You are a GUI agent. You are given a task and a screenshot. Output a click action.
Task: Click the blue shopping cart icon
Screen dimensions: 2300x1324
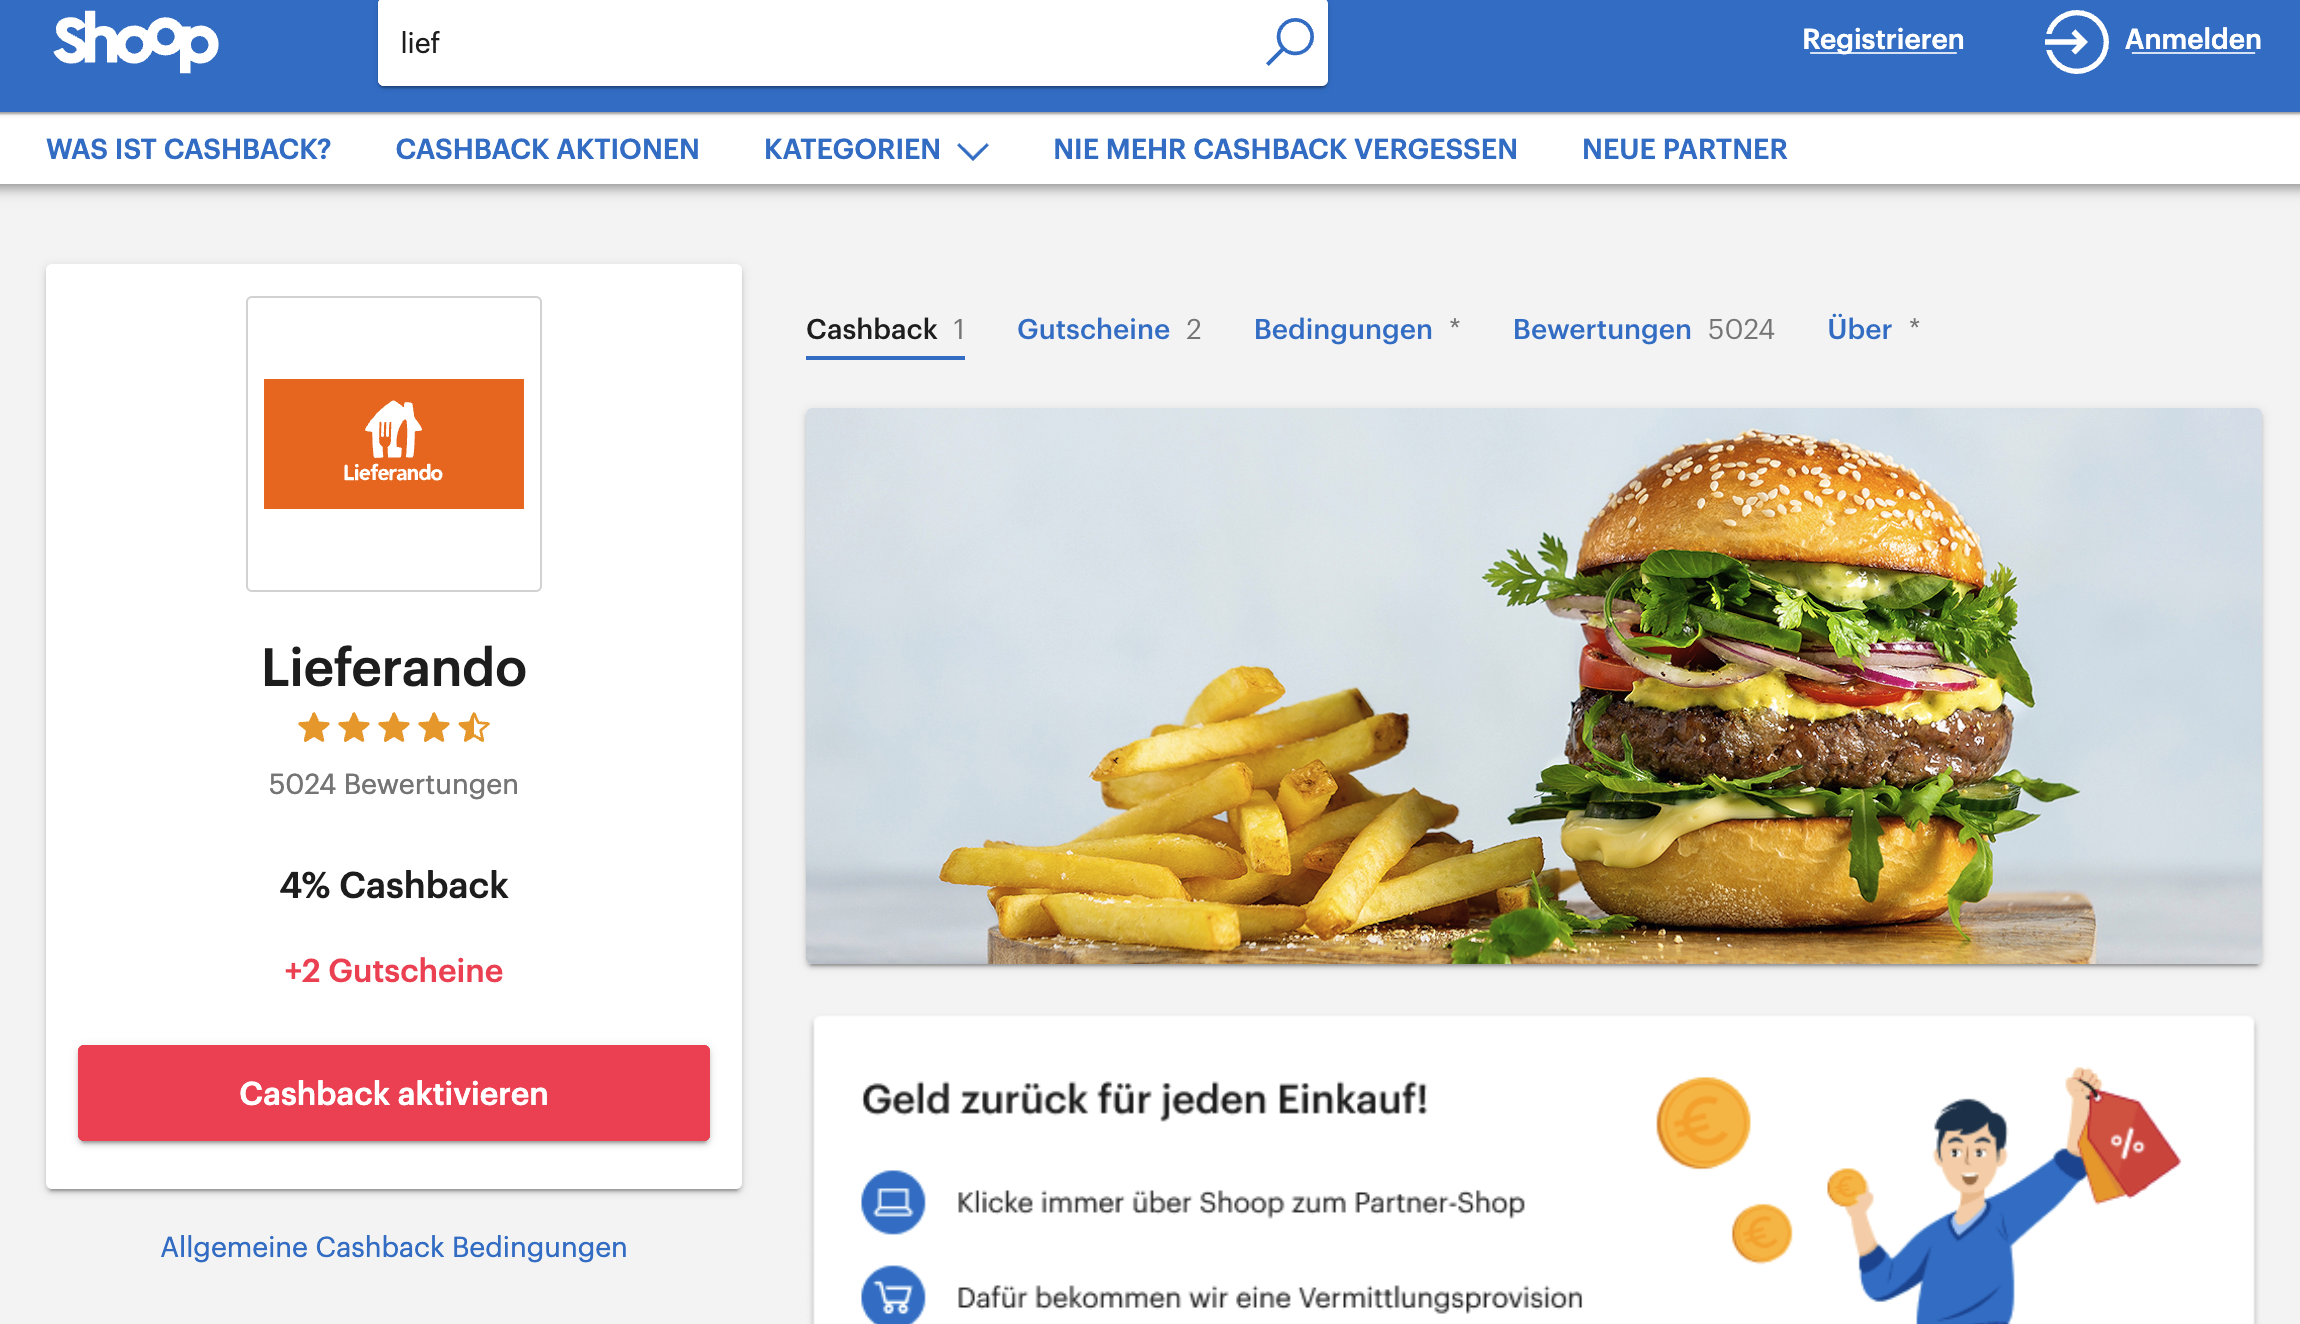[893, 1296]
